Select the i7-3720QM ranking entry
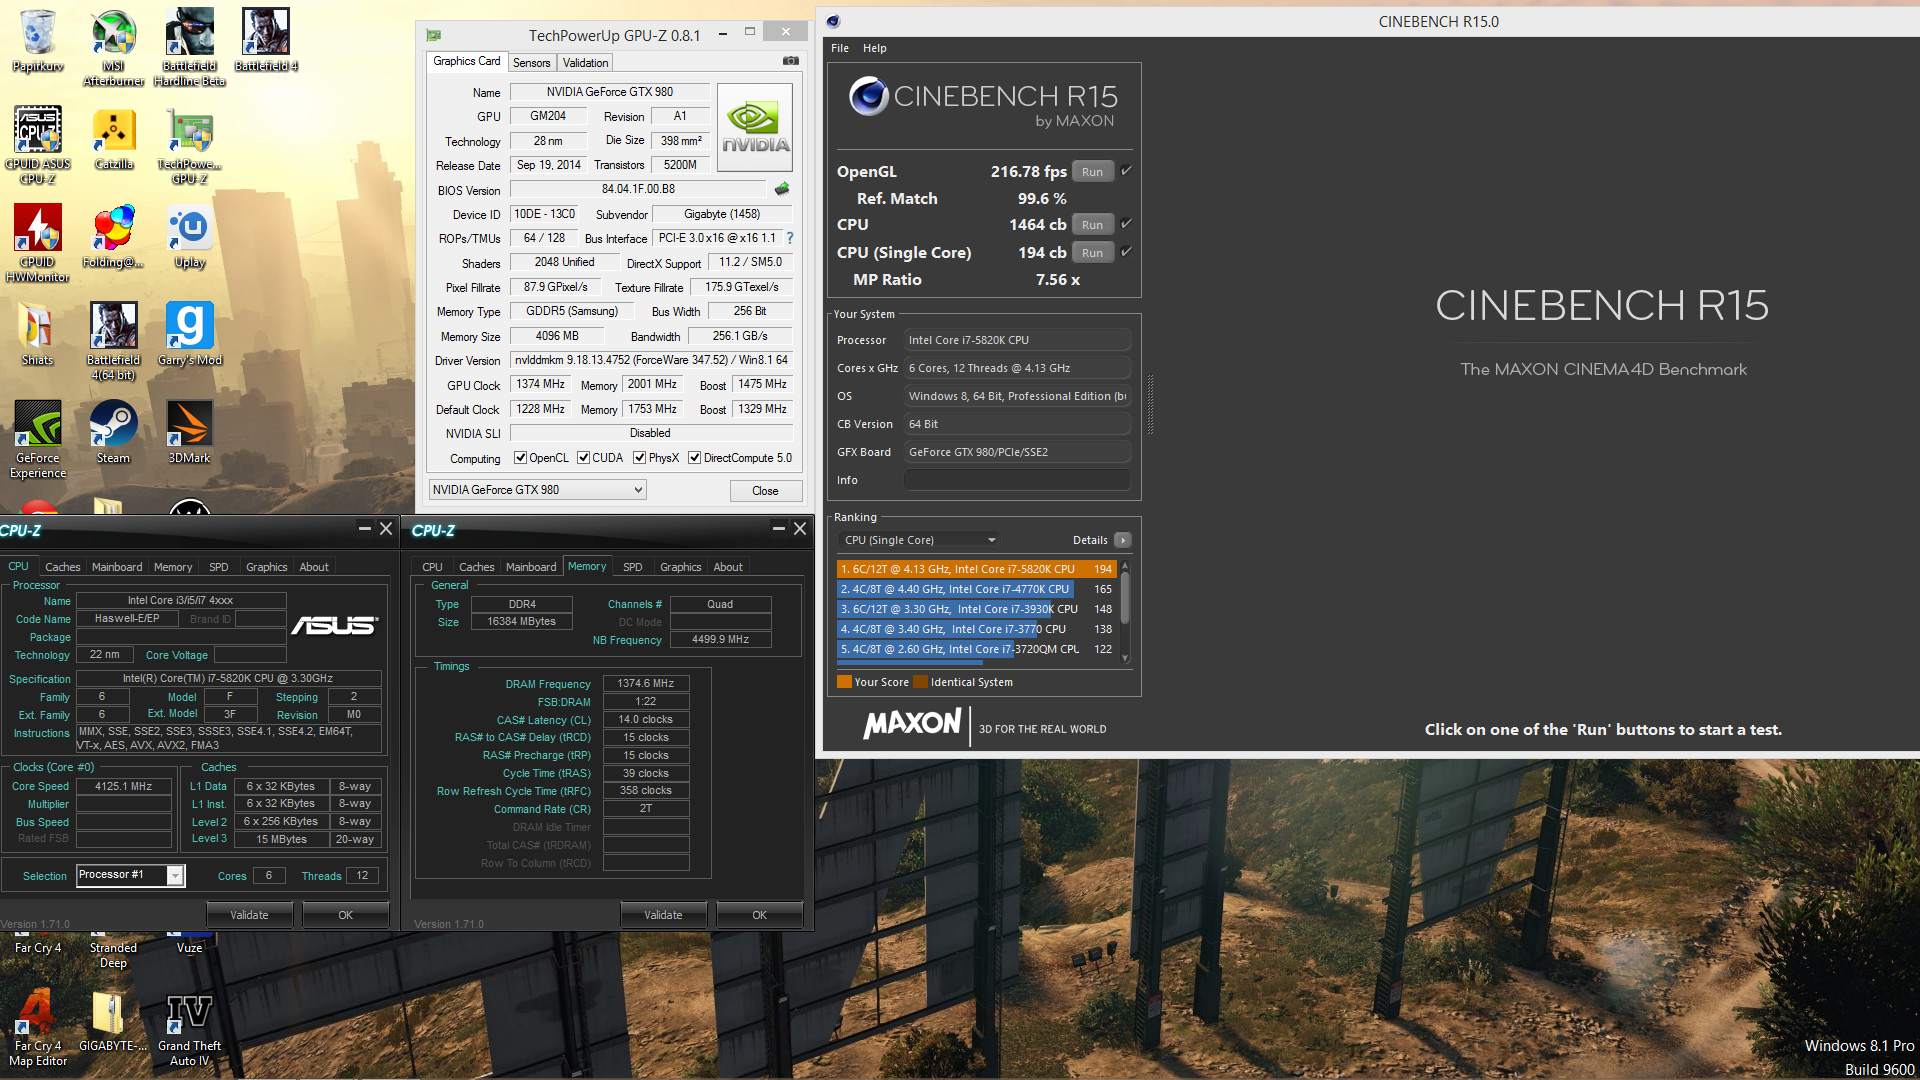This screenshot has width=1920, height=1080. pos(976,649)
